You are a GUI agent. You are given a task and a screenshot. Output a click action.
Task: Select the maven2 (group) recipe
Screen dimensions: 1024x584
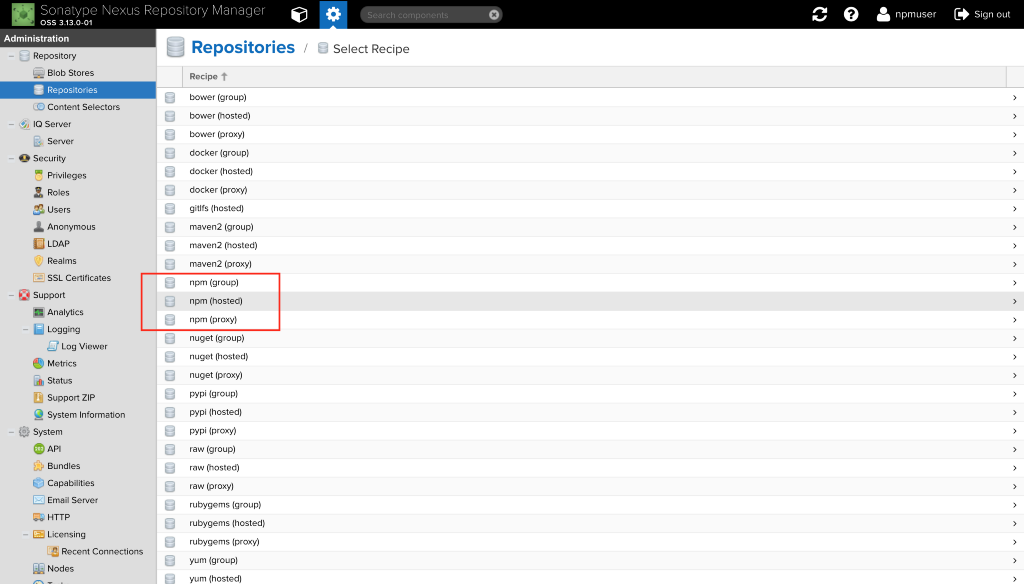[x=590, y=227]
